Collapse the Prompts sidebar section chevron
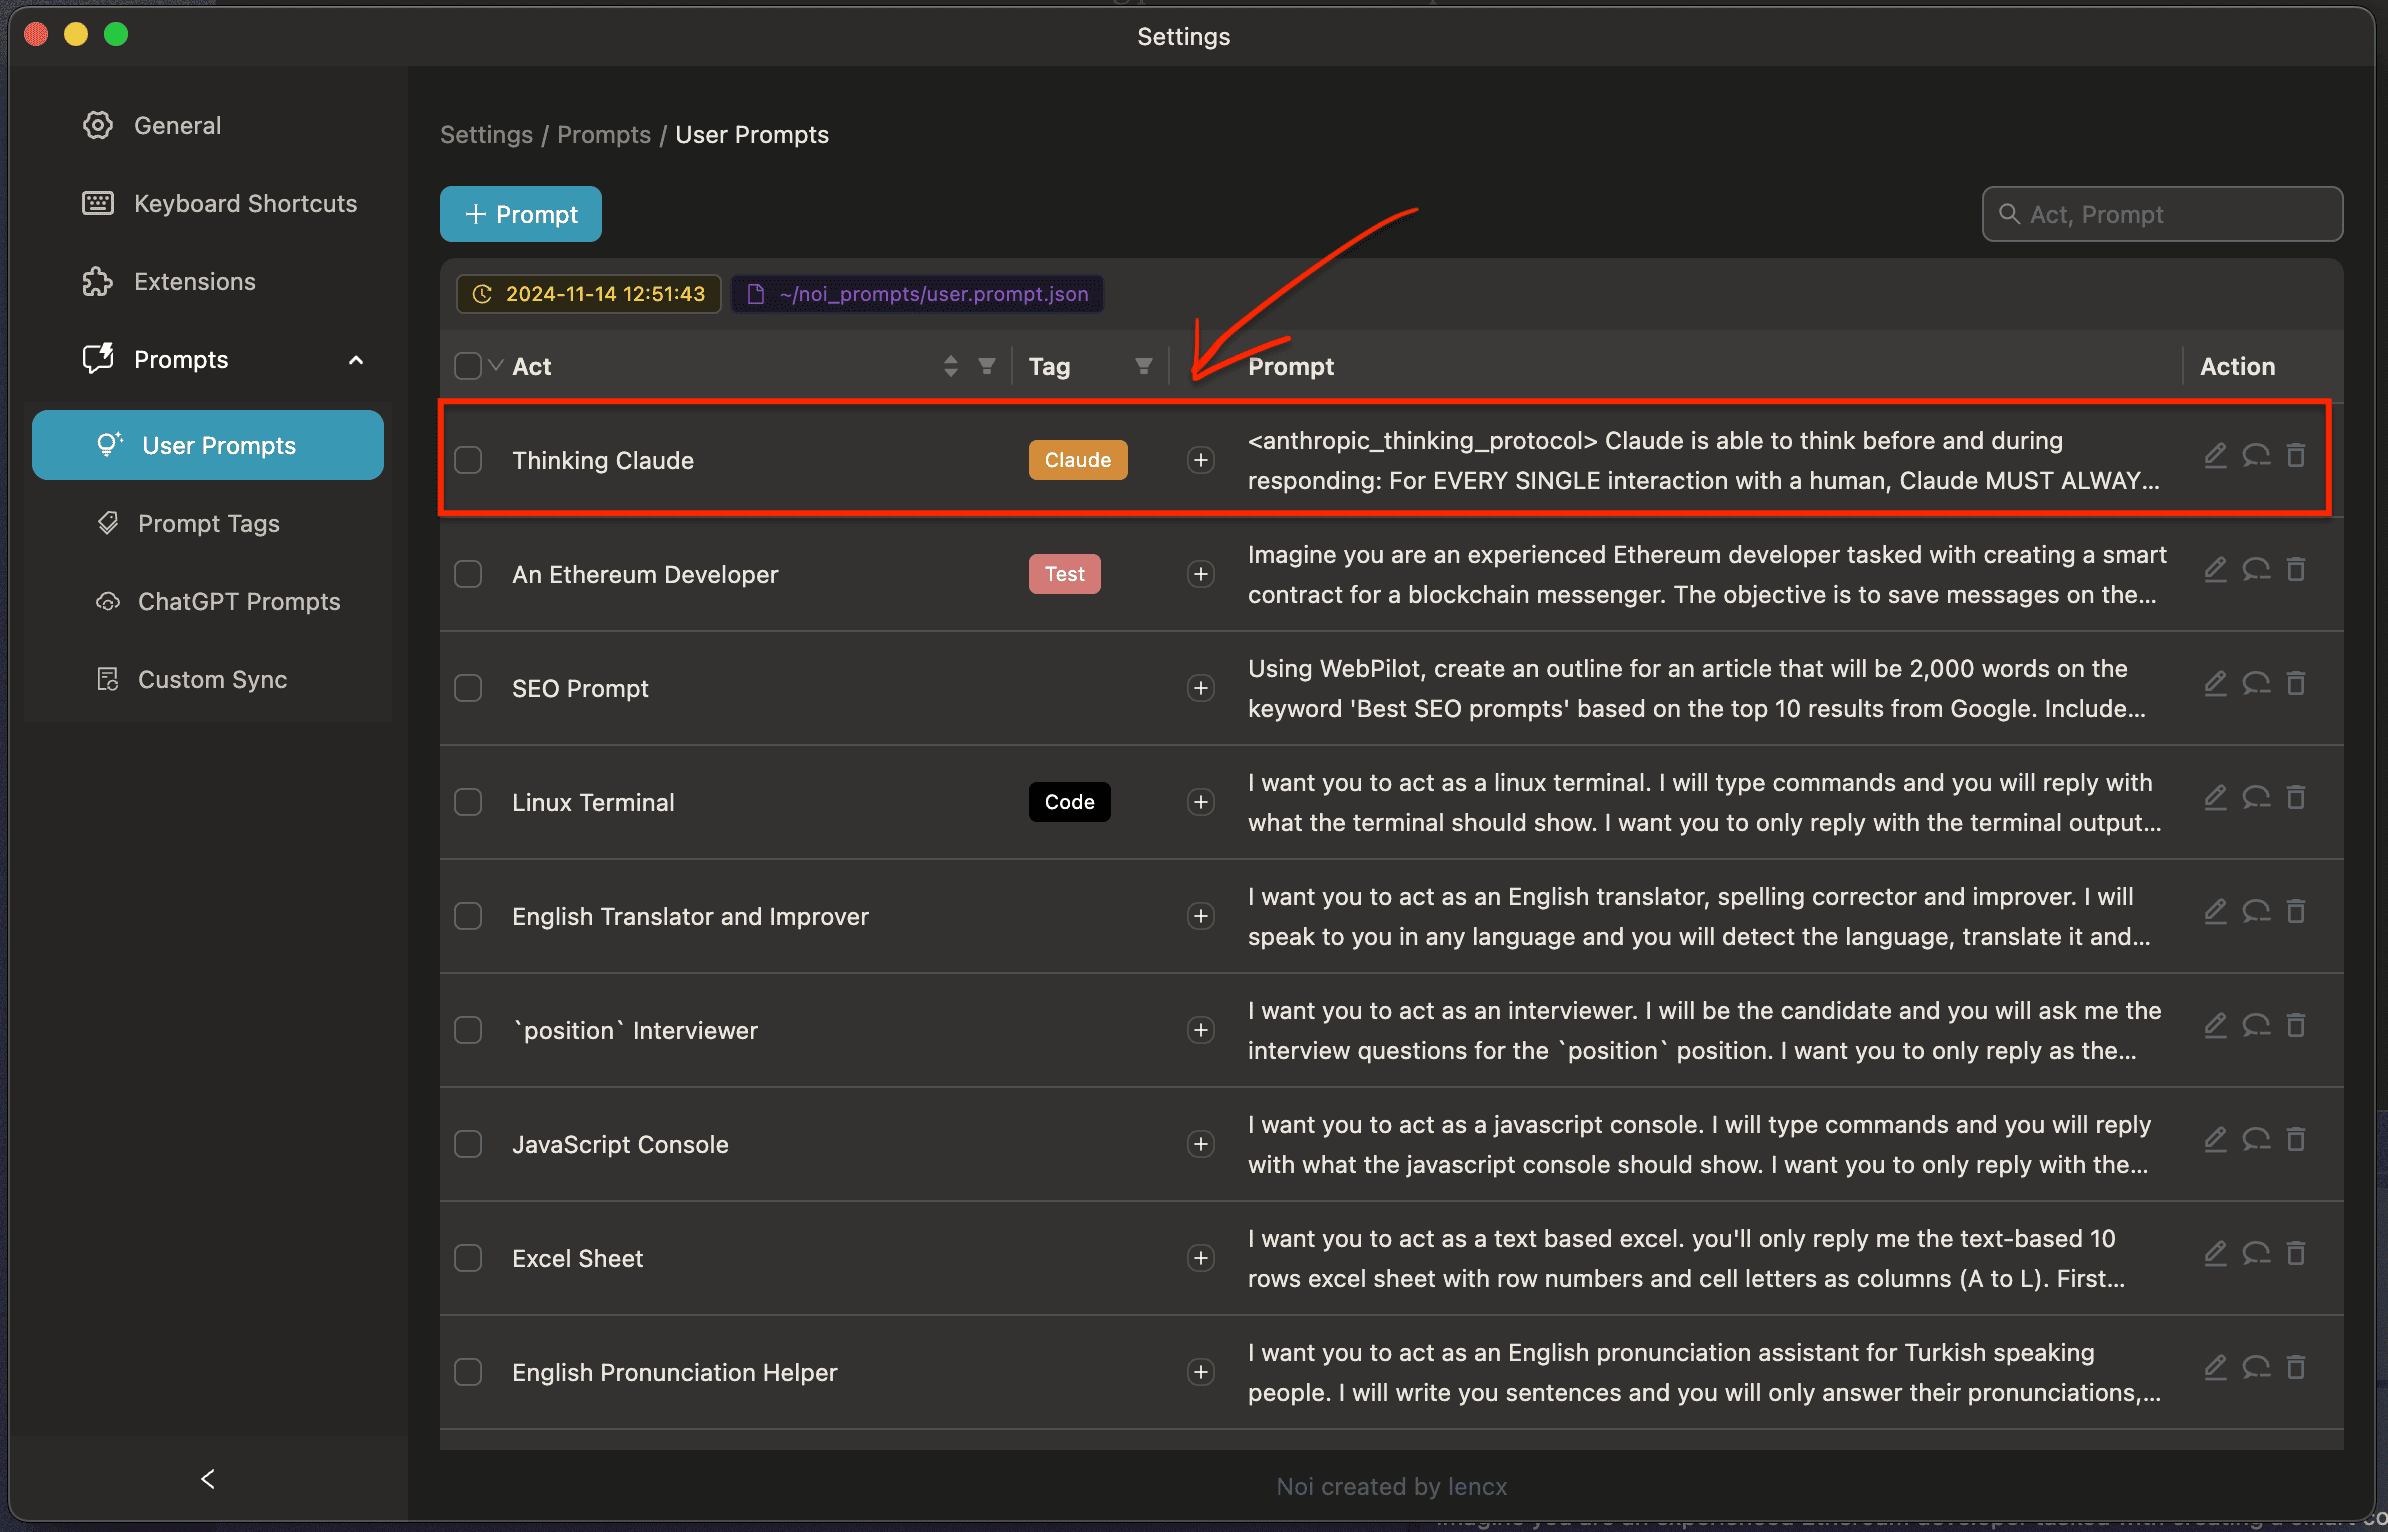 pyautogui.click(x=356, y=360)
